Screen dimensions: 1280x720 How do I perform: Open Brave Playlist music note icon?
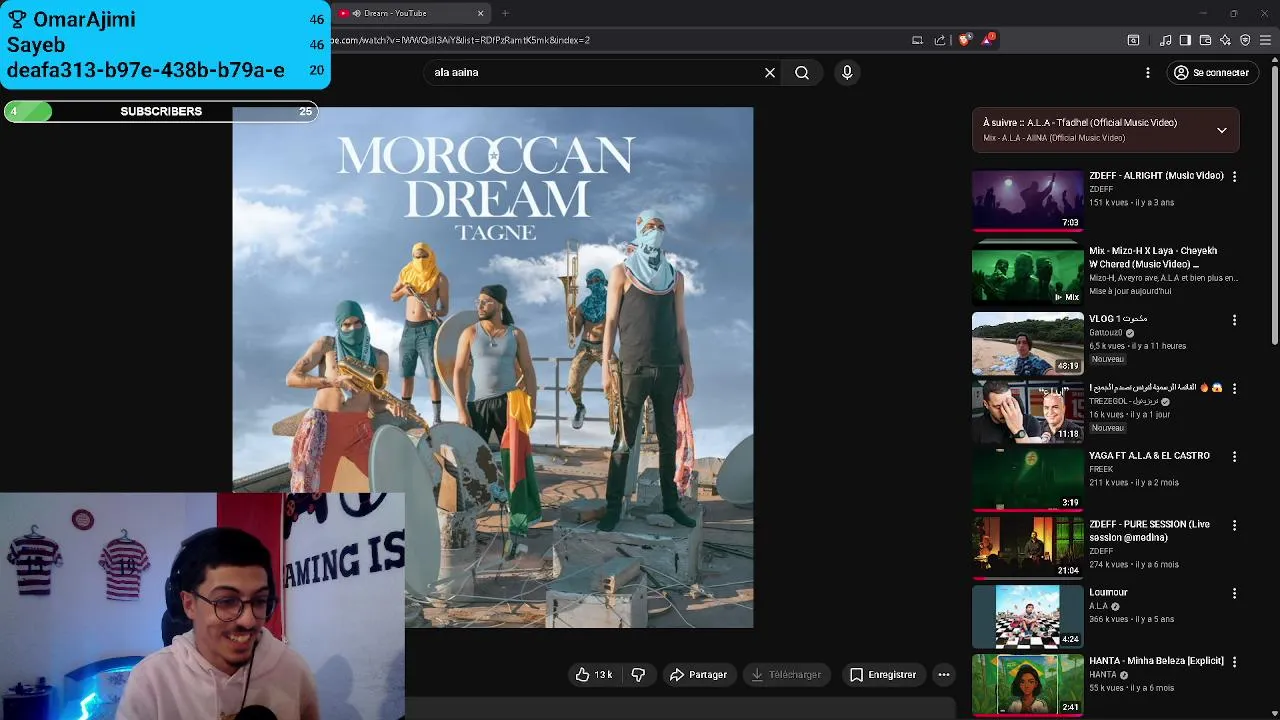point(1165,40)
